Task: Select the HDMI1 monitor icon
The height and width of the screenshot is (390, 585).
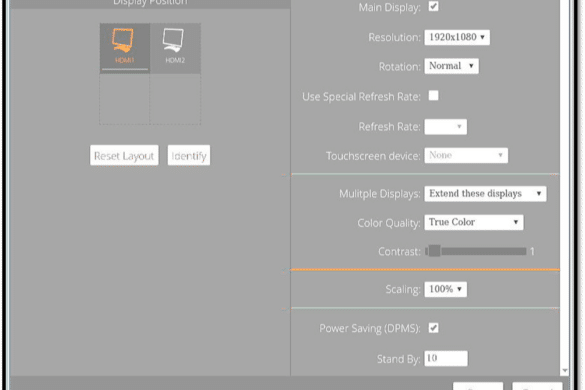Action: 125,48
